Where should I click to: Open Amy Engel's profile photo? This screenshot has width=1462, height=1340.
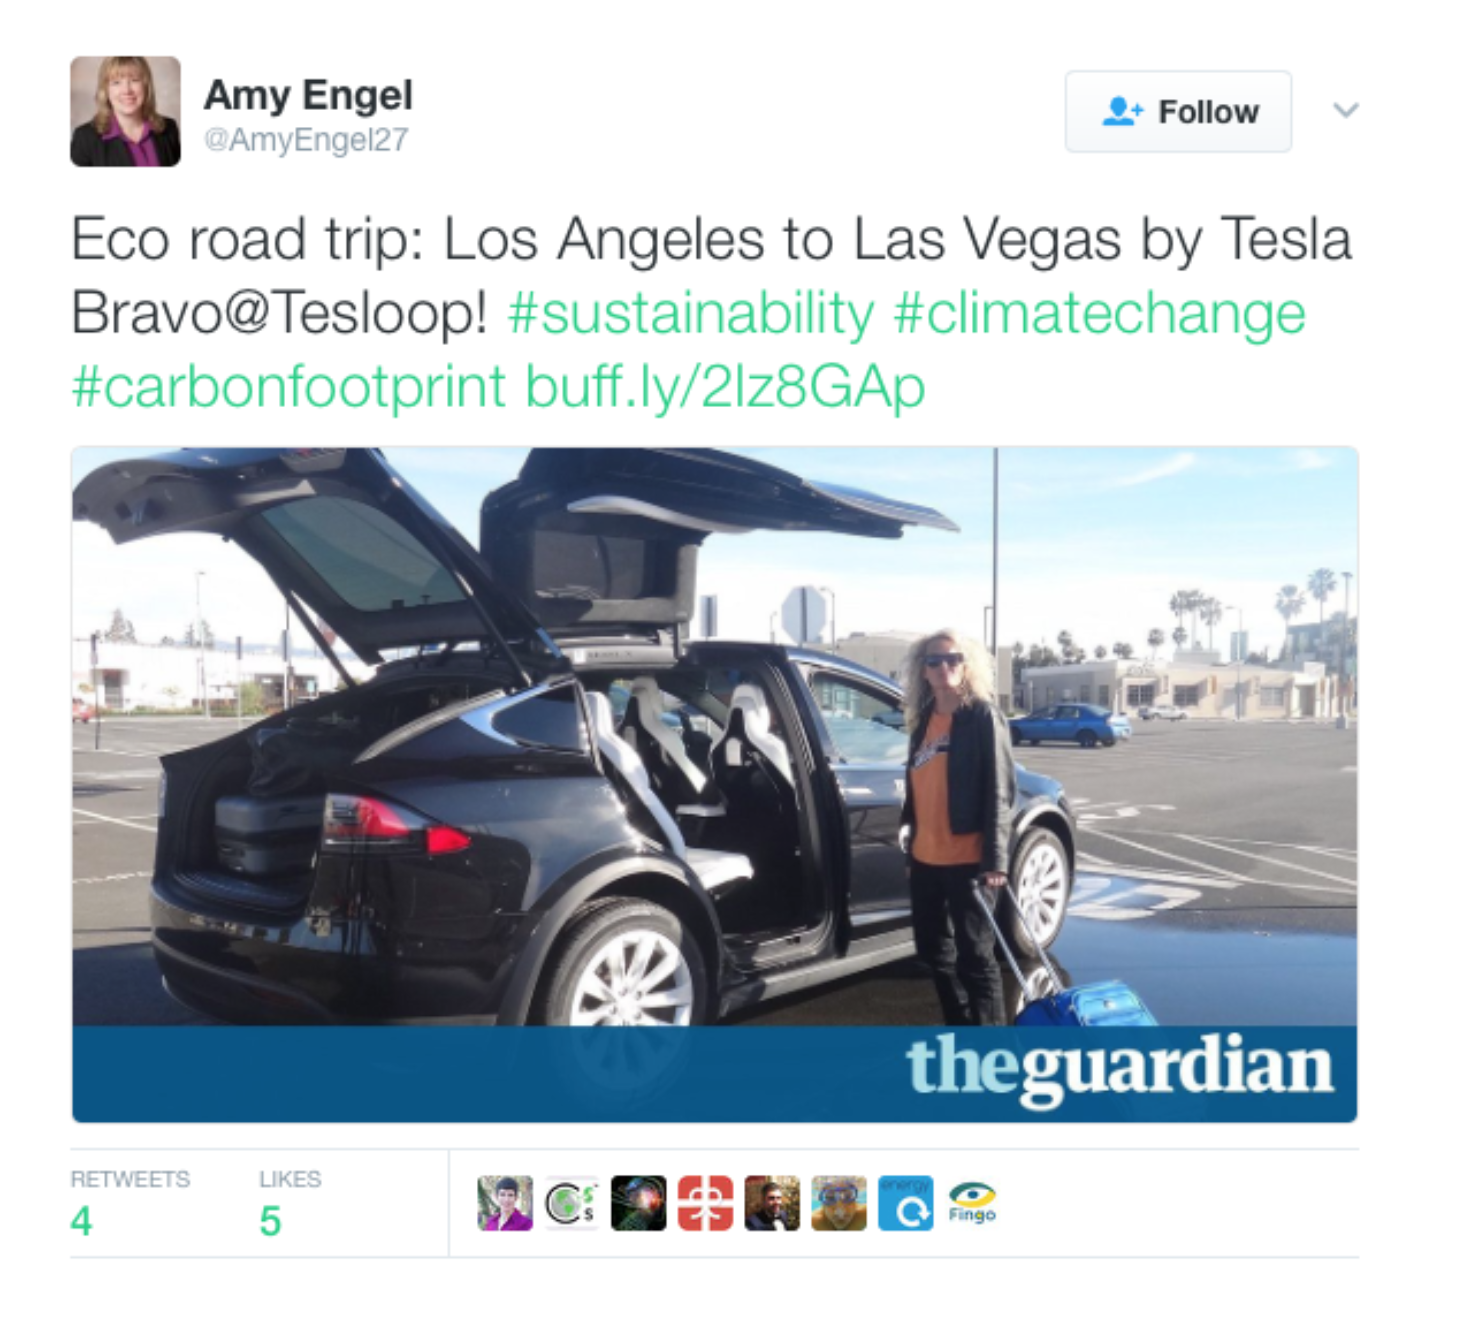(x=125, y=111)
